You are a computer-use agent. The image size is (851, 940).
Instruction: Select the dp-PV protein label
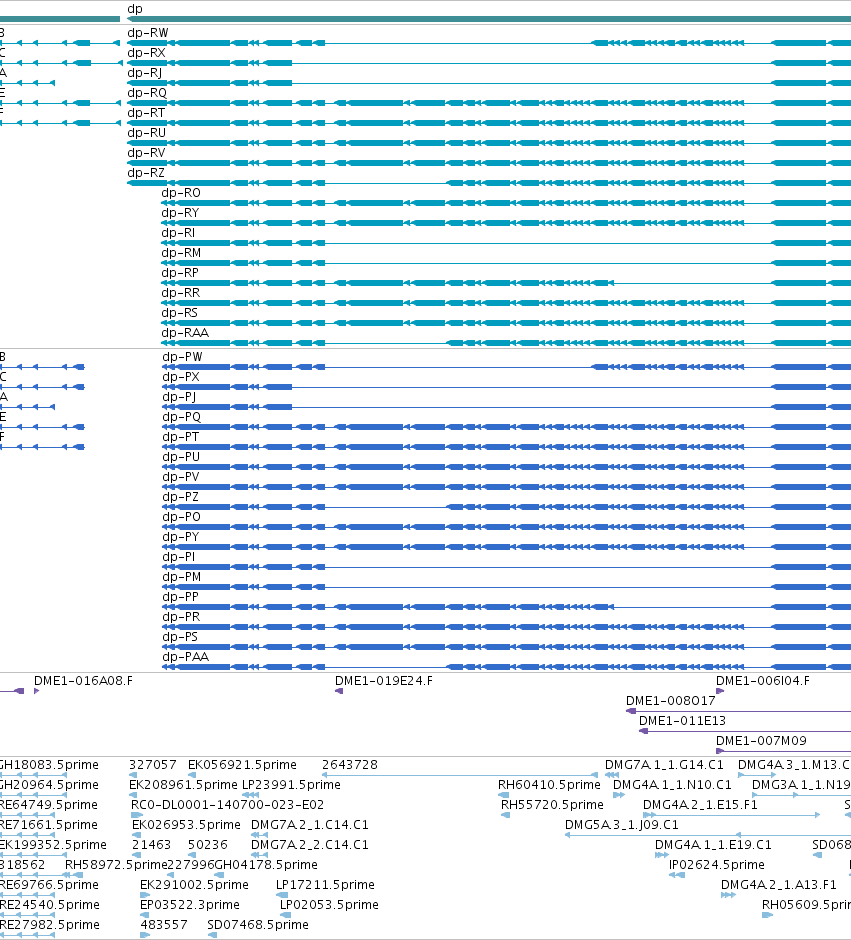[181, 477]
